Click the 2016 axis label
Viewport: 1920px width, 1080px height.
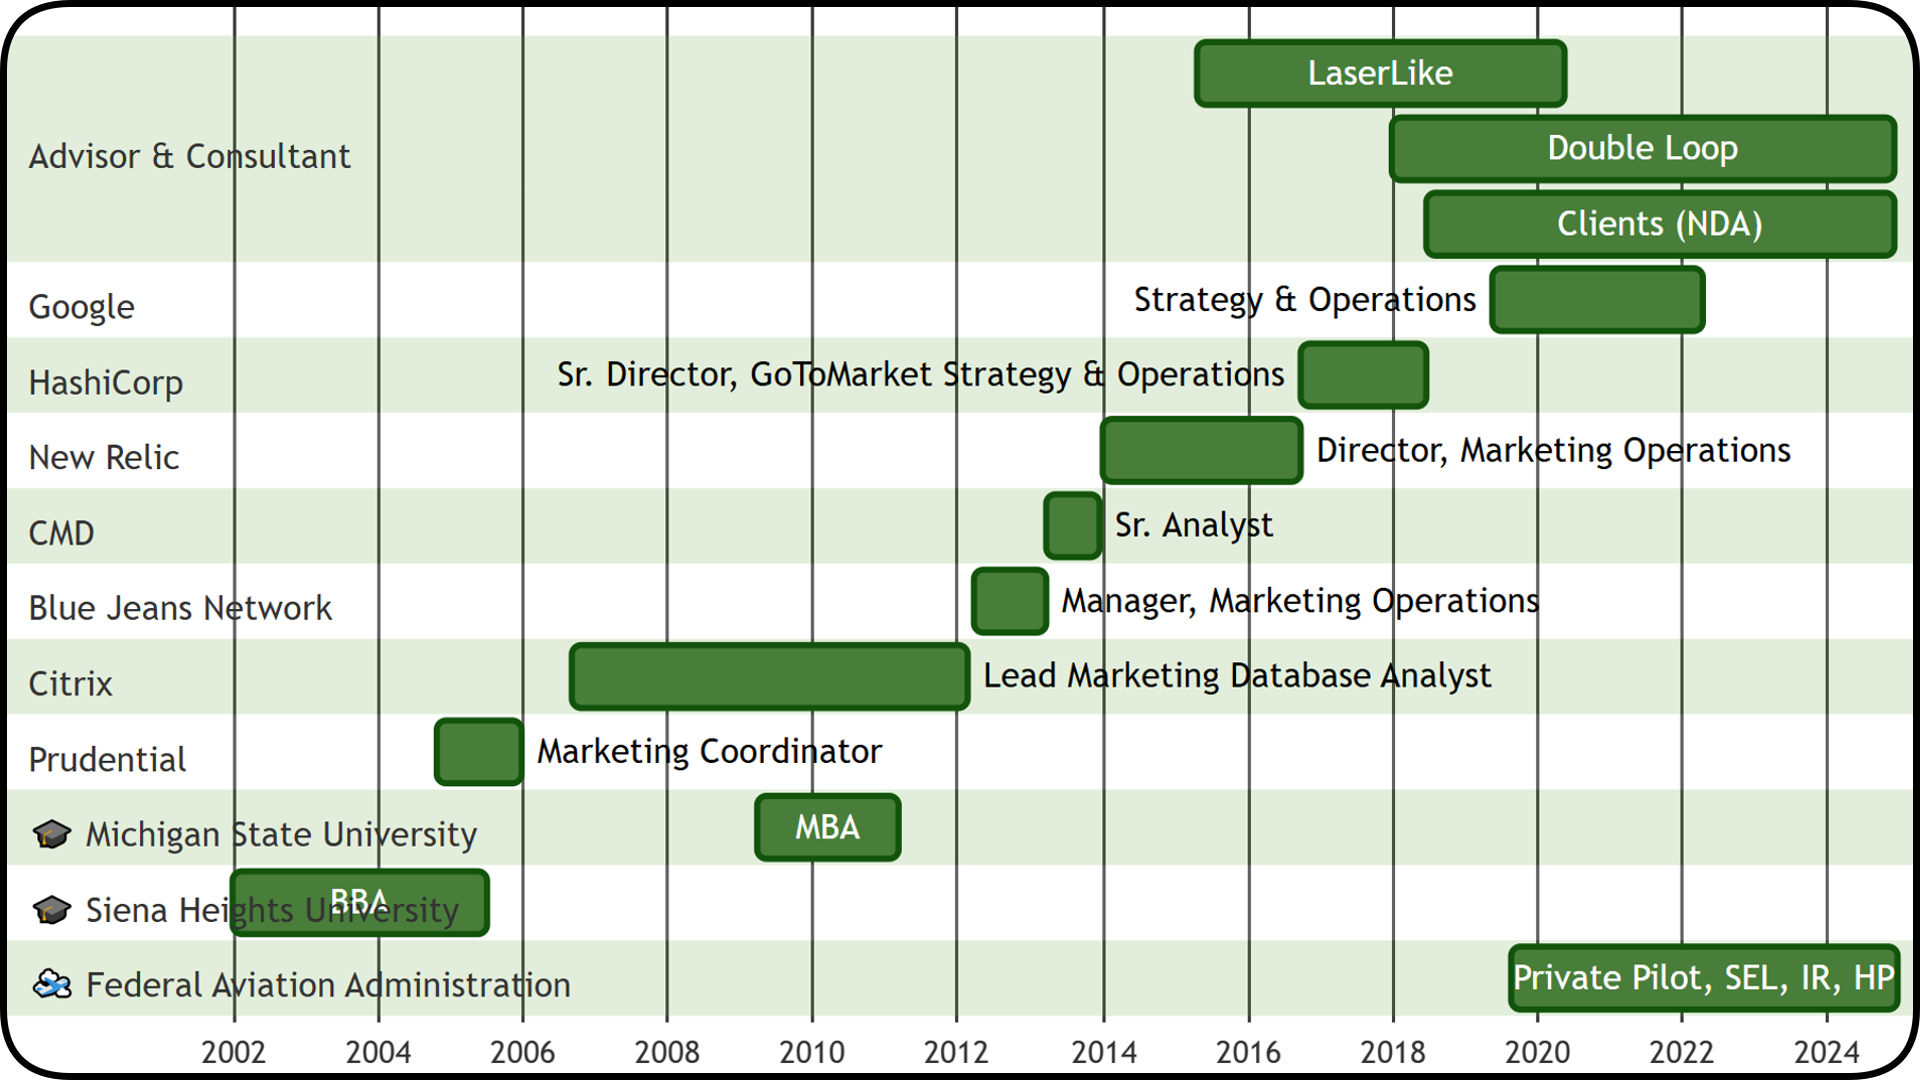1248,1053
